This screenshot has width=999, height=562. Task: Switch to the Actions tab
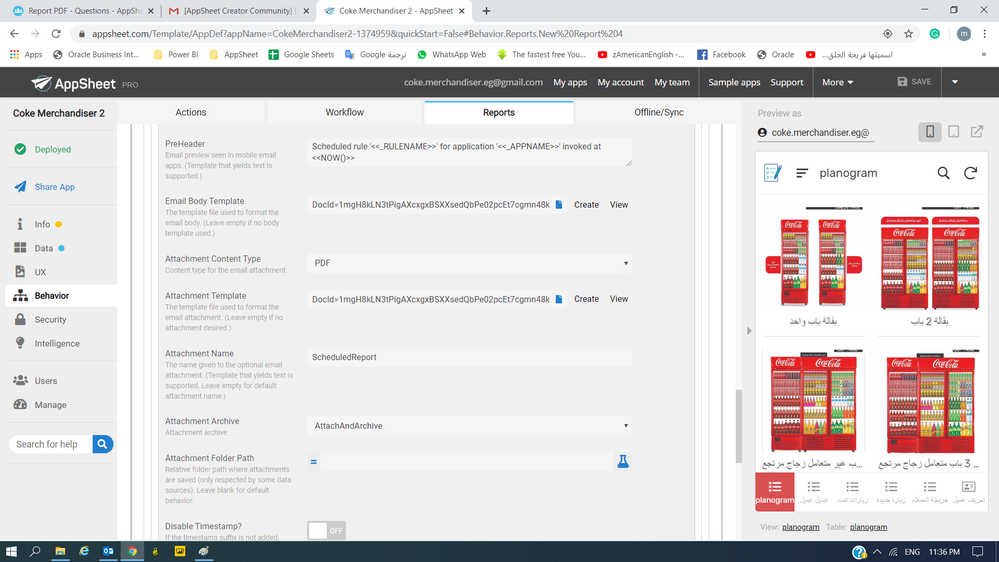click(190, 112)
